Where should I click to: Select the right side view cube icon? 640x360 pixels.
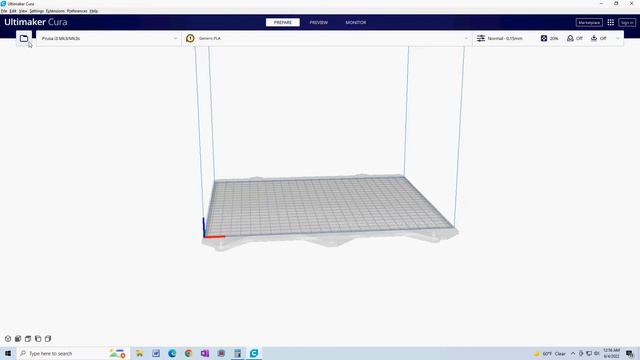[x=48, y=339]
